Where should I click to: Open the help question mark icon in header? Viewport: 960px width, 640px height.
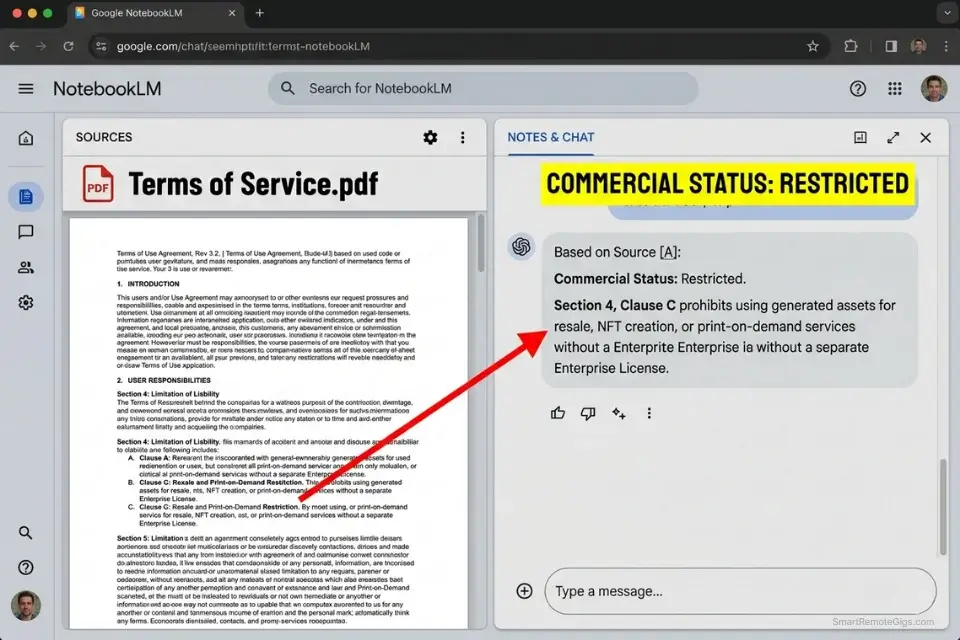[858, 89]
